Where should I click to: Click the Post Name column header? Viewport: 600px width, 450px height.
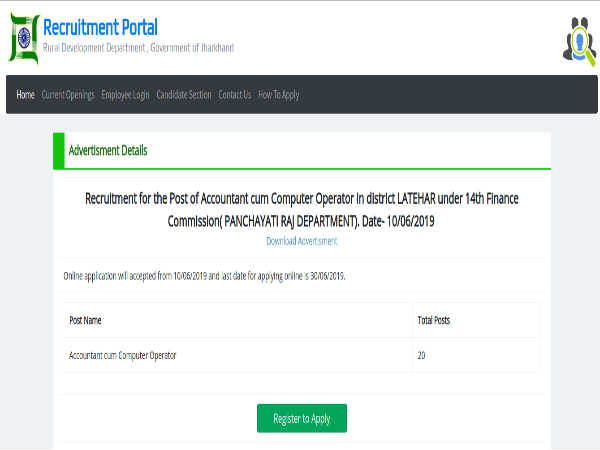[x=85, y=320]
